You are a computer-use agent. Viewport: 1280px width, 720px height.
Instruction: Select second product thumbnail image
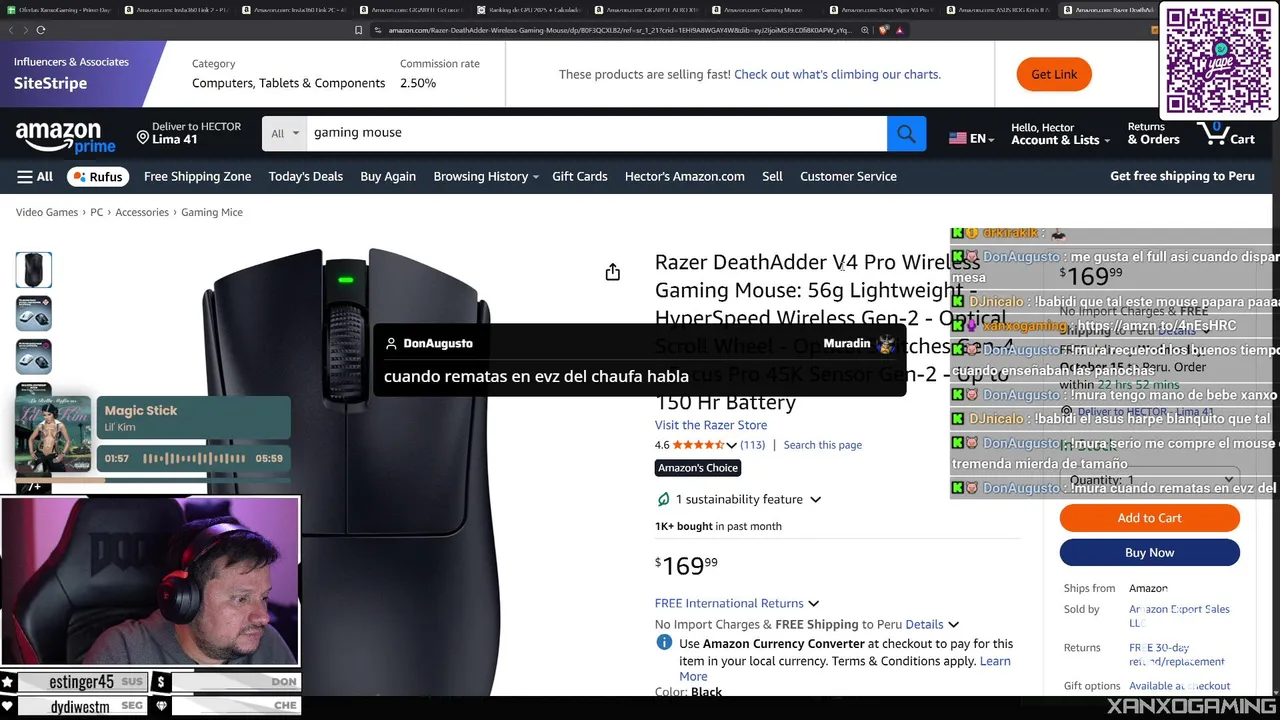coord(34,313)
